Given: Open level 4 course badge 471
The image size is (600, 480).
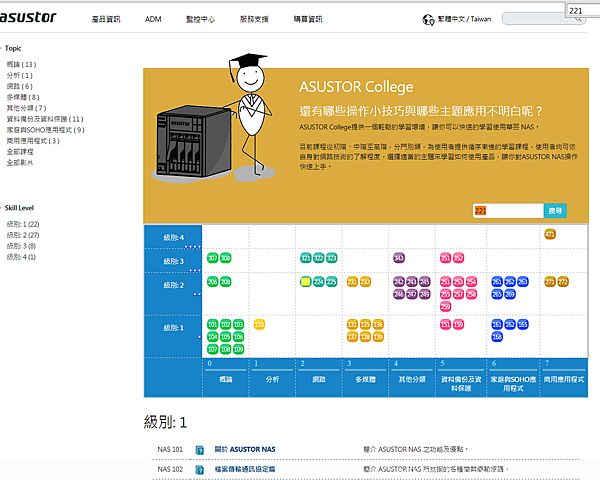Looking at the screenshot, I should [x=550, y=234].
